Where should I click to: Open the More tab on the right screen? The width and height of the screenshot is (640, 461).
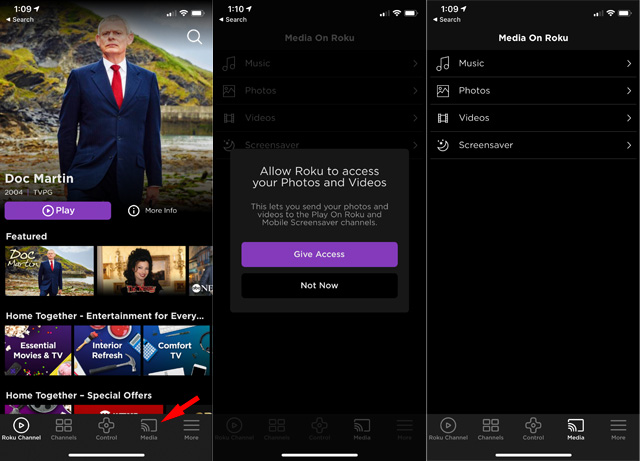618,429
